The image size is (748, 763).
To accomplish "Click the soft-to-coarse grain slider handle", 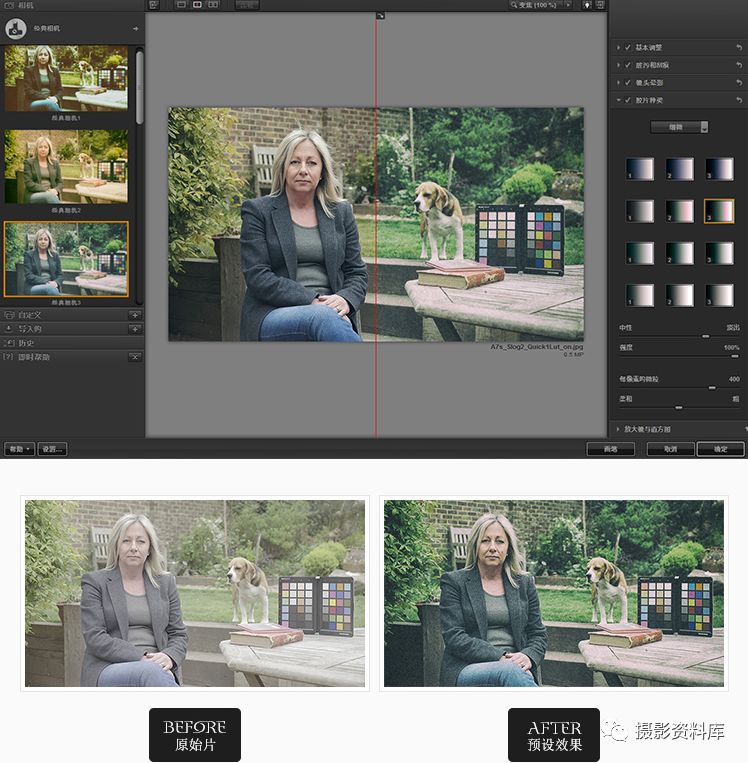I will click(679, 407).
